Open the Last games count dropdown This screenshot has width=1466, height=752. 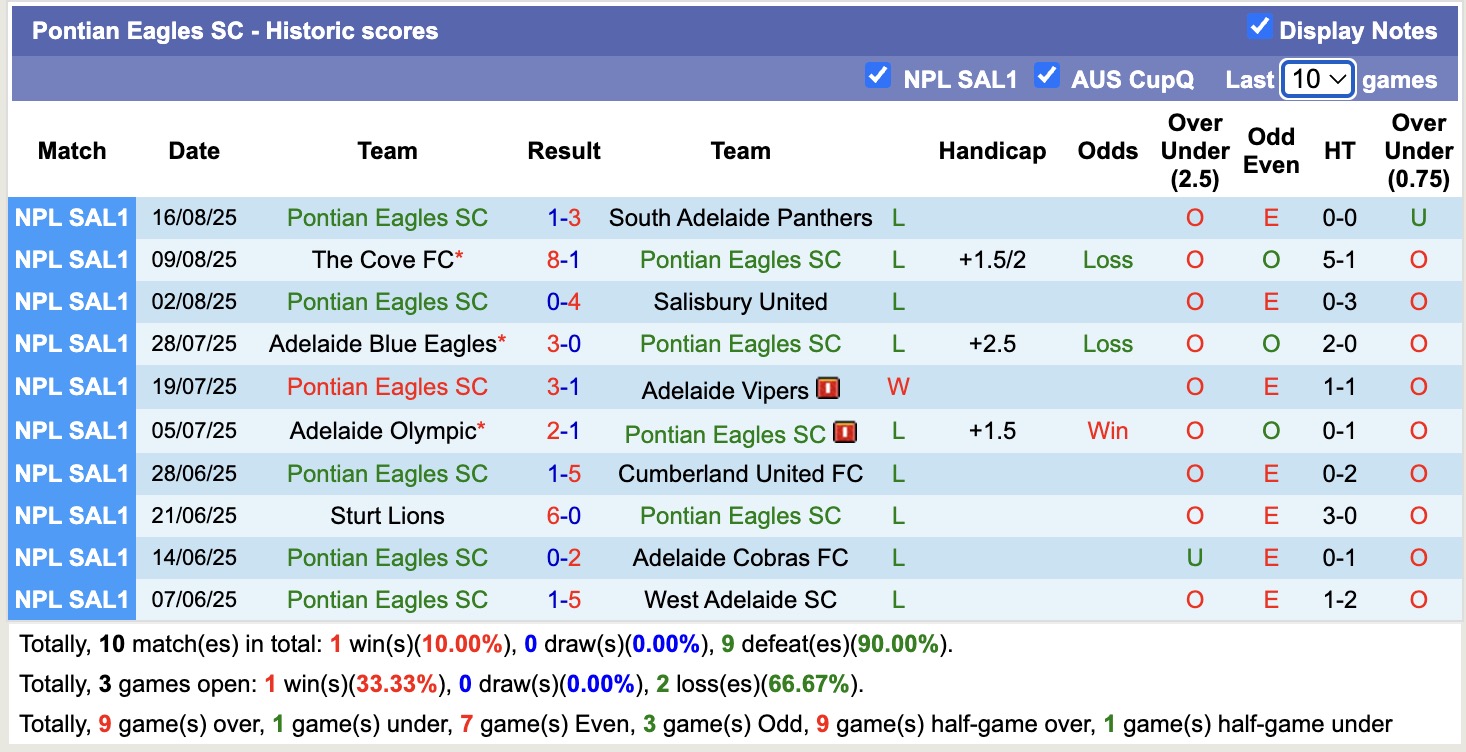[1317, 79]
